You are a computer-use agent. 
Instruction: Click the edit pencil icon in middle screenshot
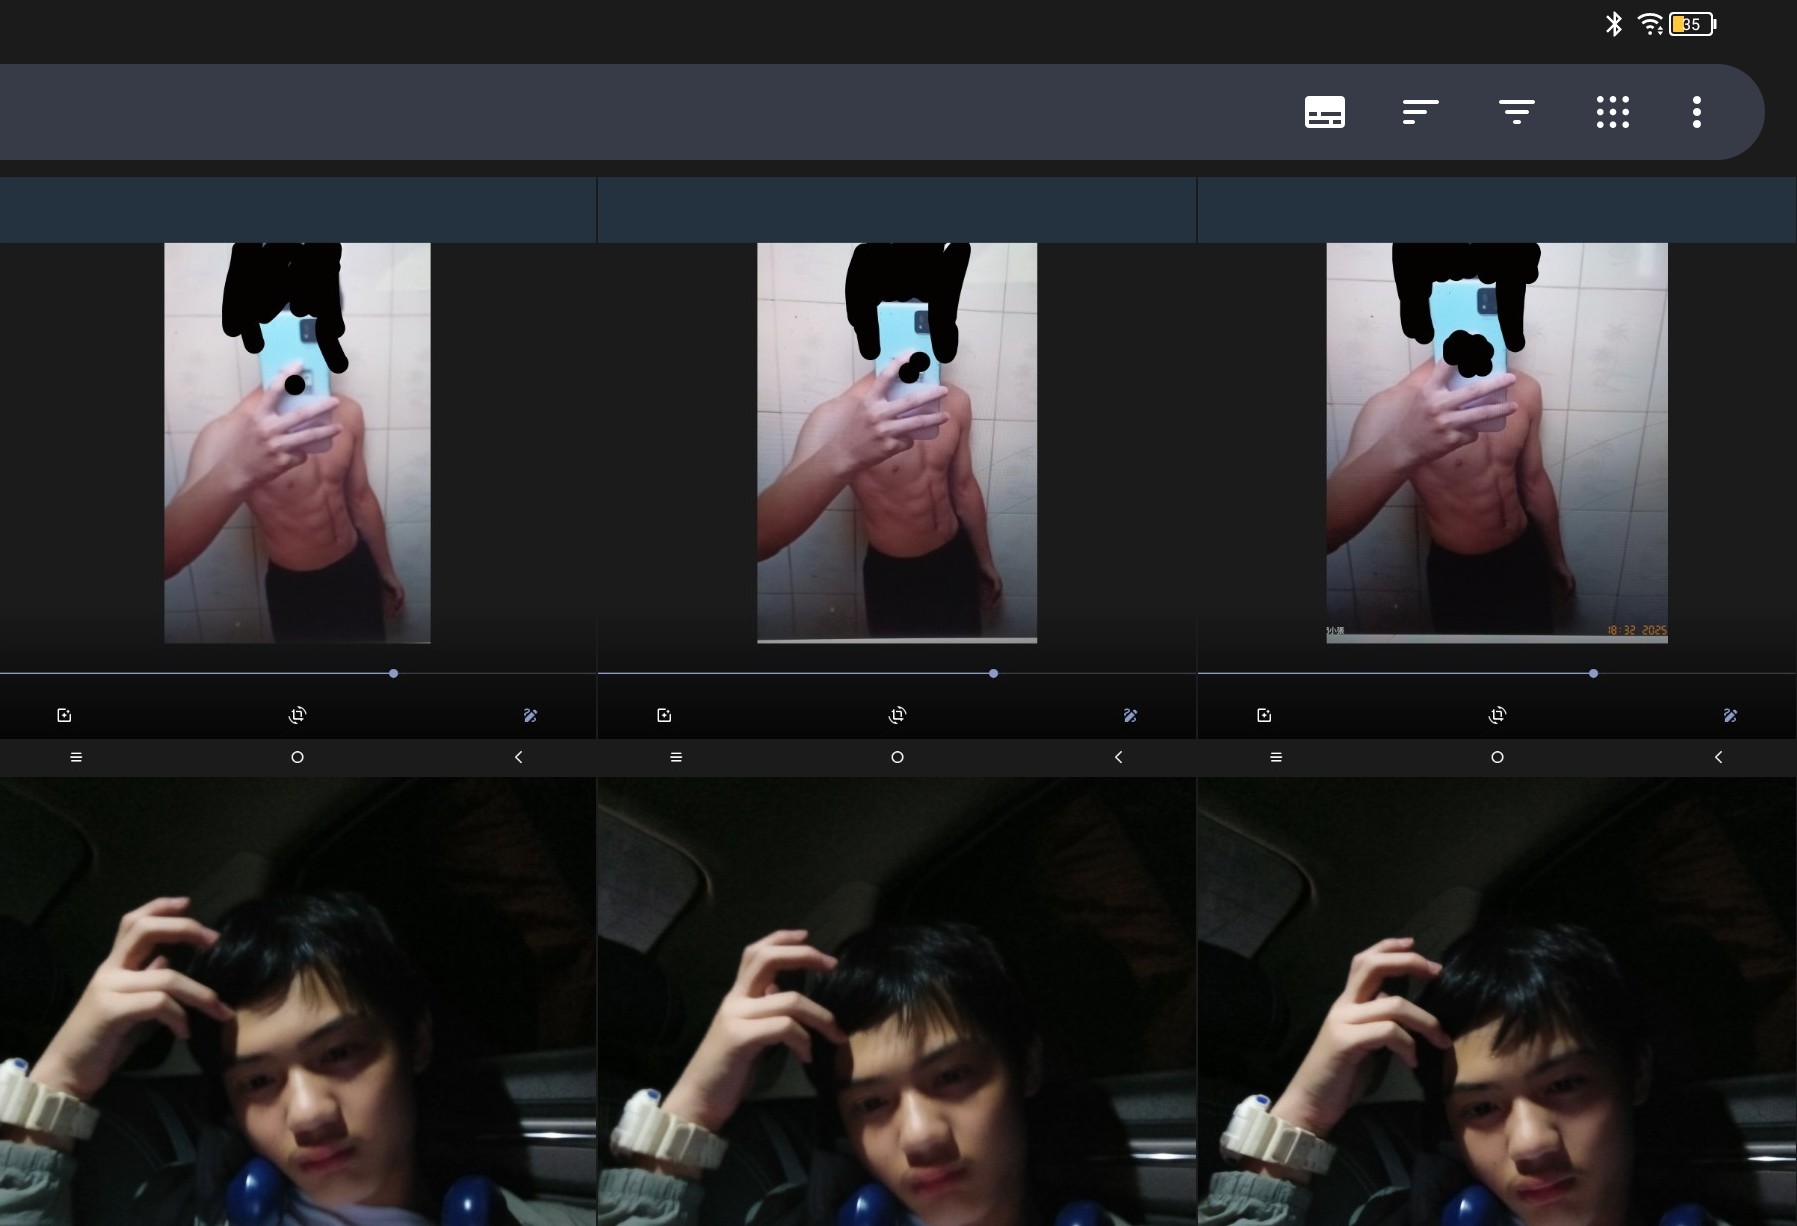point(1130,715)
